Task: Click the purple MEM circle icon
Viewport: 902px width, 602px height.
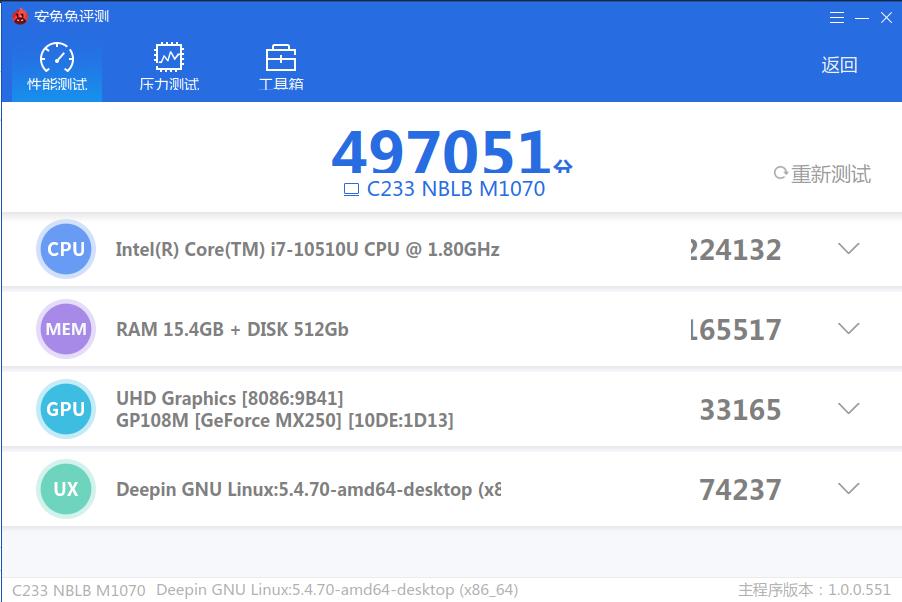Action: (66, 329)
